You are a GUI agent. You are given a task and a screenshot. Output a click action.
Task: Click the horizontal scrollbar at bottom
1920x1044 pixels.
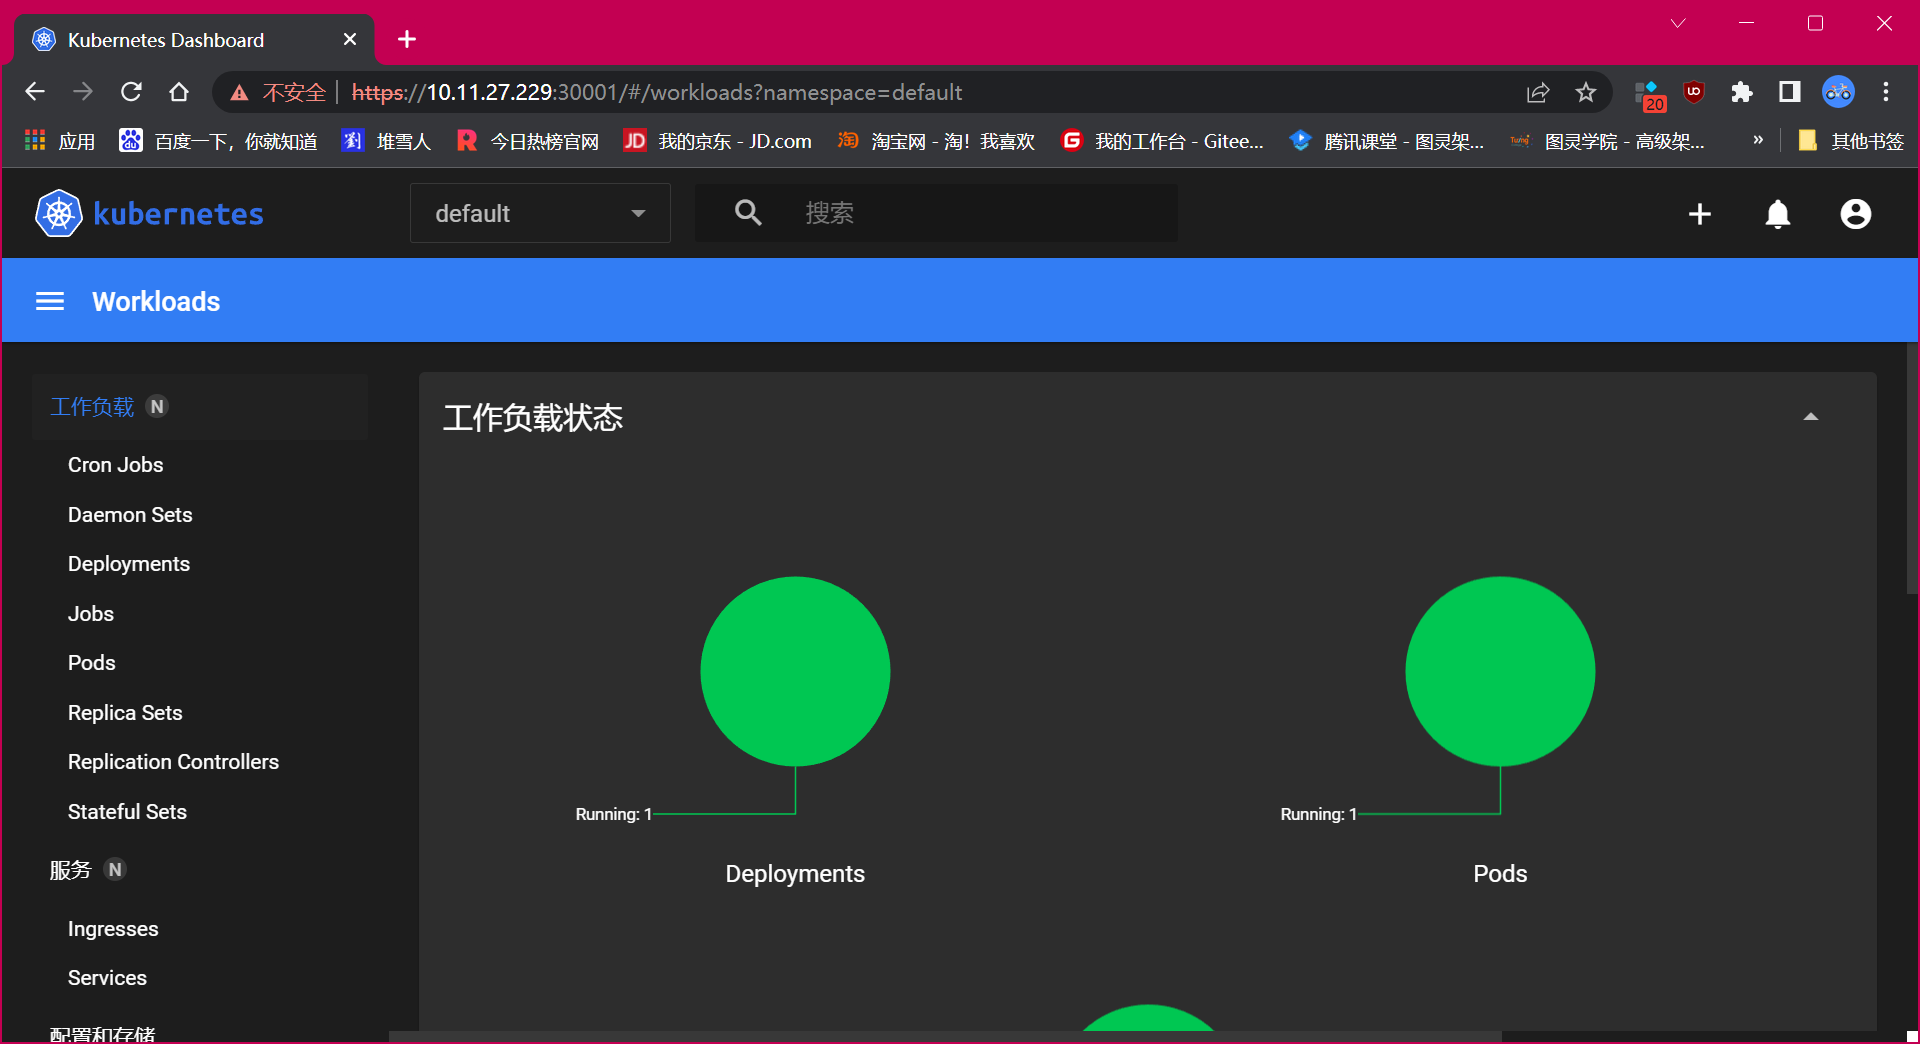tap(945, 1036)
